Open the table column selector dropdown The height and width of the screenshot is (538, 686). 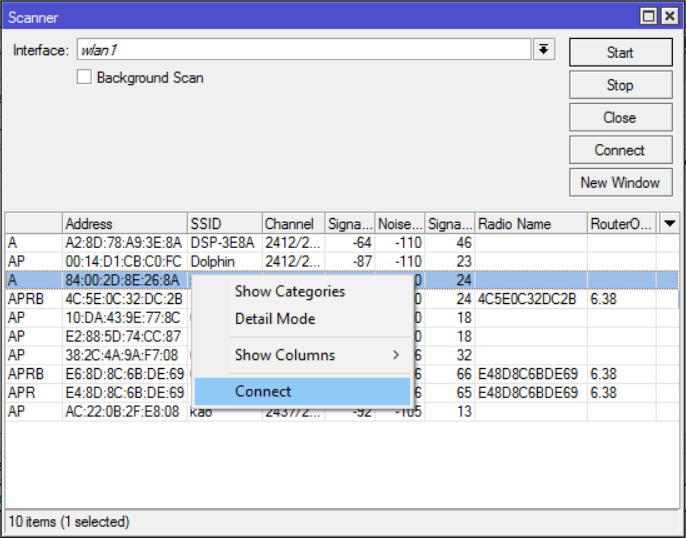click(x=670, y=223)
